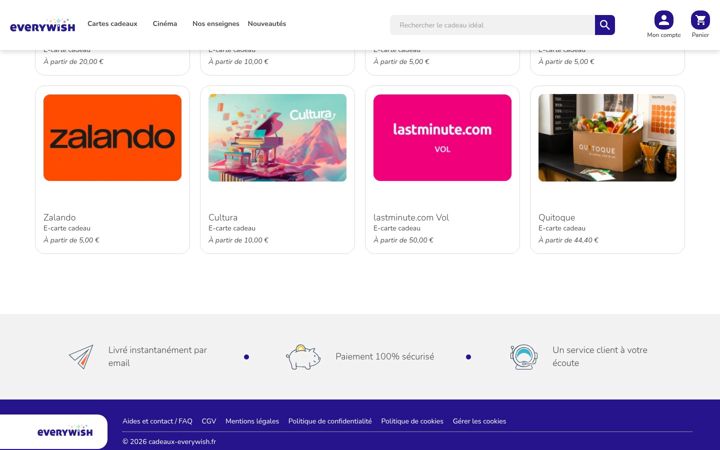Open Politique de cookies link
This screenshot has width=720, height=450.
click(412, 421)
